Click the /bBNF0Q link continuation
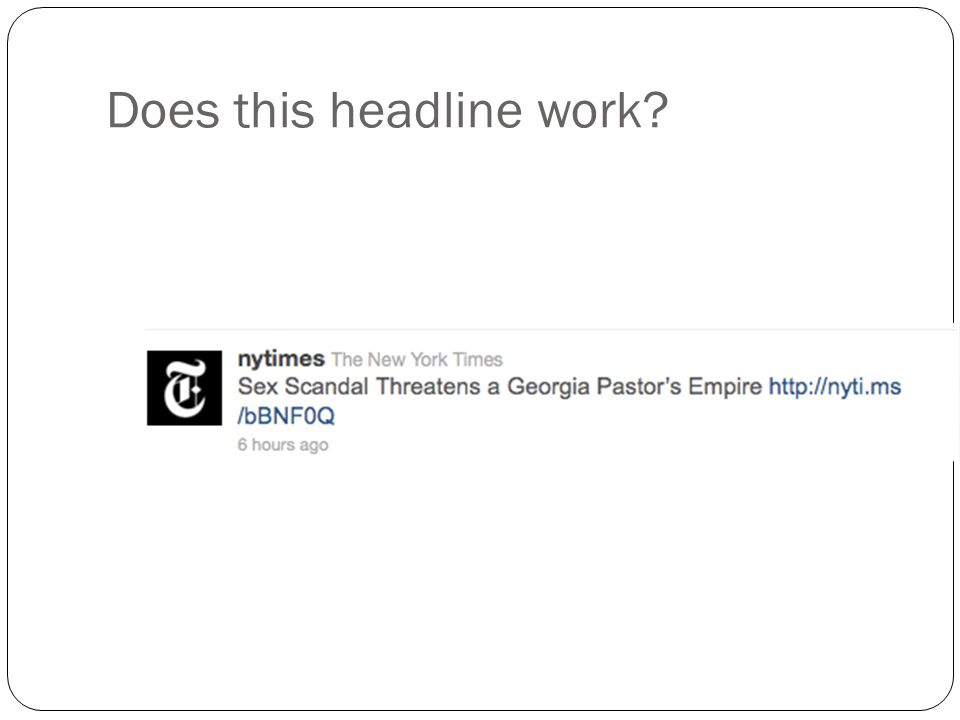Viewport: 960px width, 720px height. pos(286,416)
